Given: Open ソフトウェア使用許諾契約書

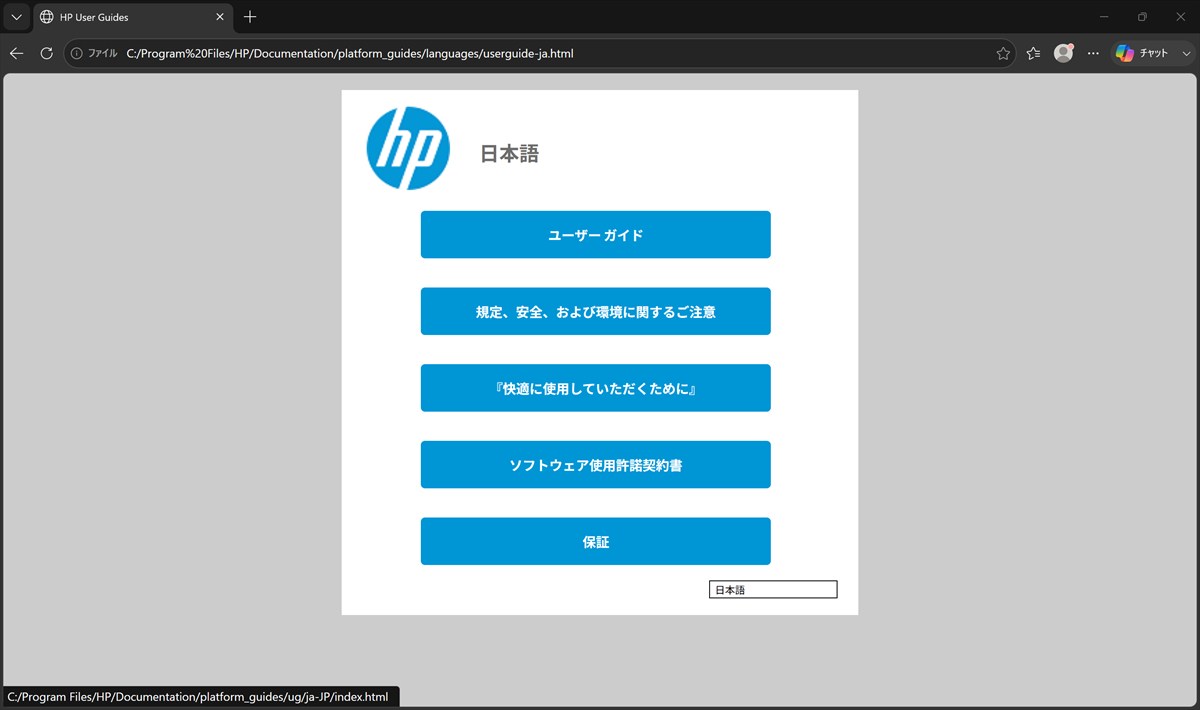Looking at the screenshot, I should click(x=595, y=465).
